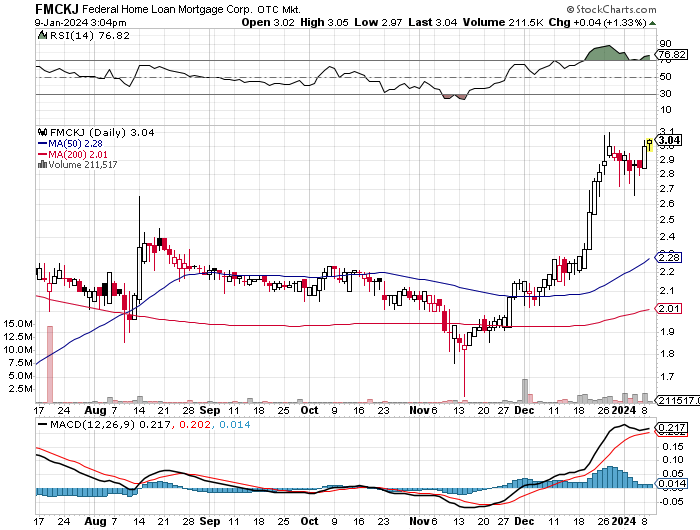Click the Open 3.02 value
700x530 pixels.
[x=268, y=22]
